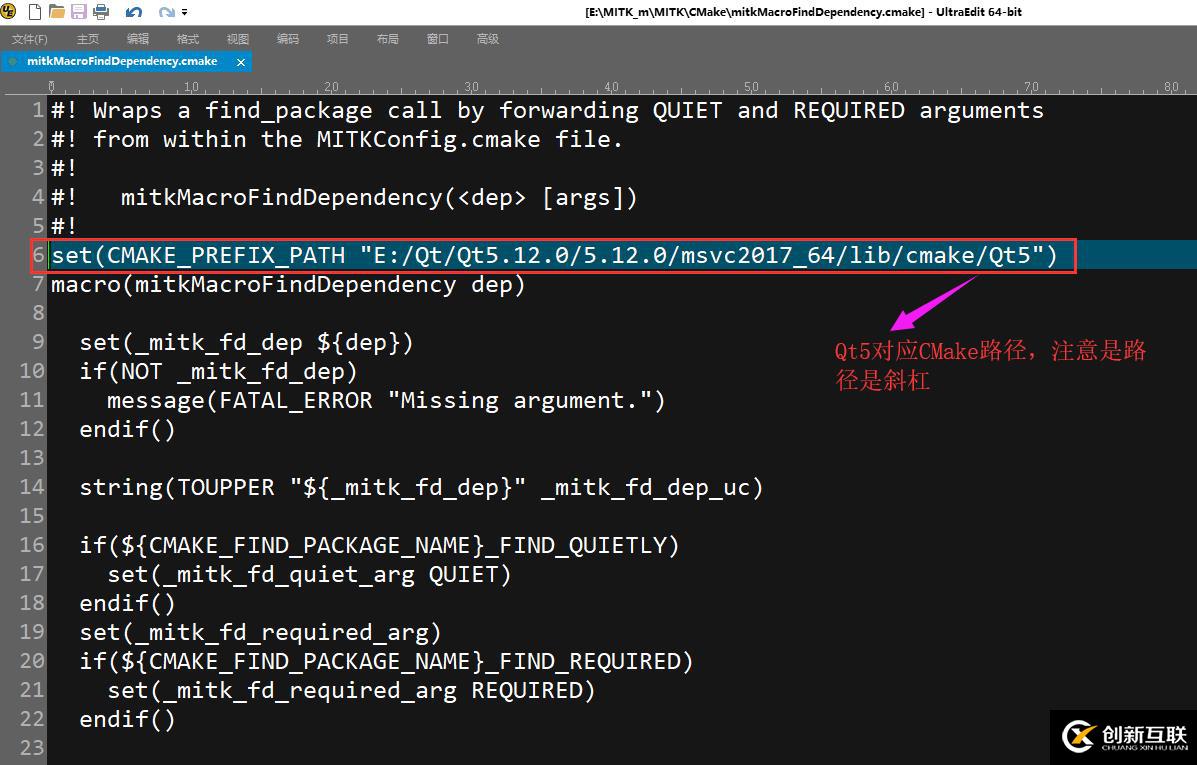
Task: Open a file using the folder icon
Action: pyautogui.click(x=57, y=12)
